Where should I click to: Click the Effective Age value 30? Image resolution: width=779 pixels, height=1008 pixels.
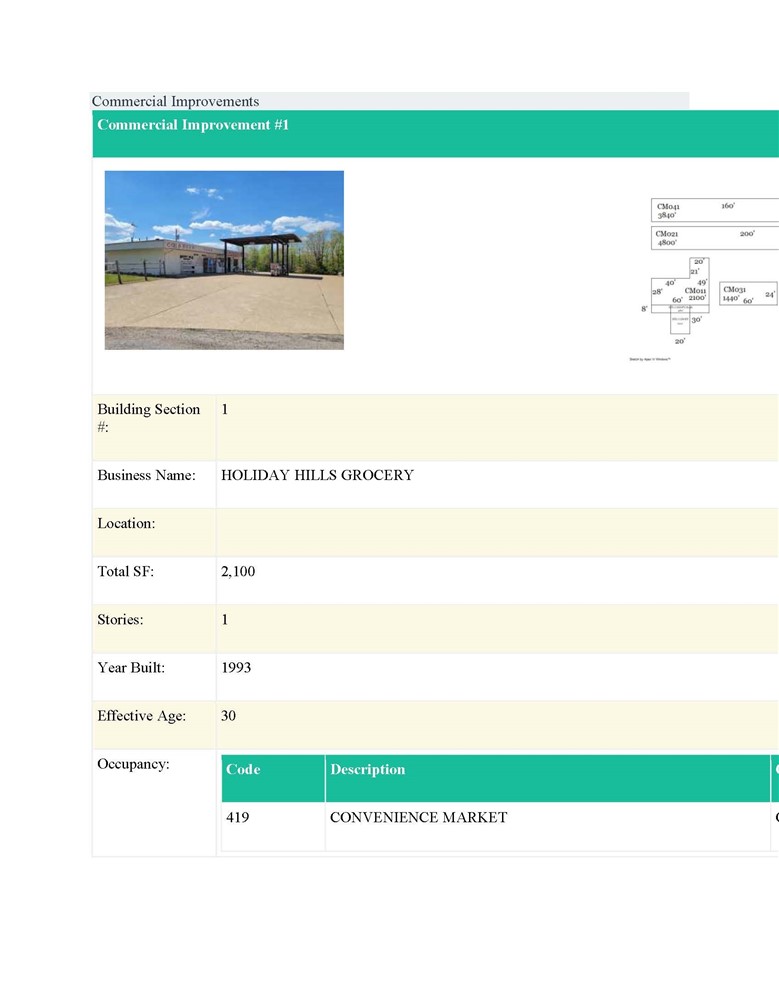[229, 716]
